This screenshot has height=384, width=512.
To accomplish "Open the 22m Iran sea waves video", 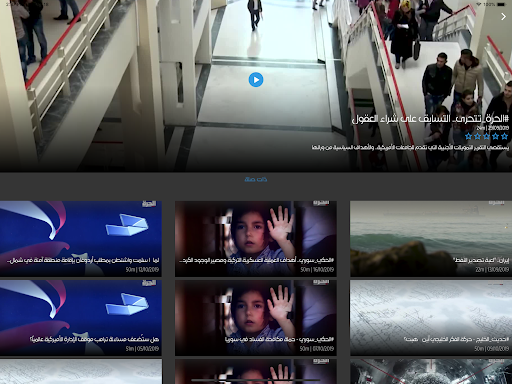I will [431, 239].
